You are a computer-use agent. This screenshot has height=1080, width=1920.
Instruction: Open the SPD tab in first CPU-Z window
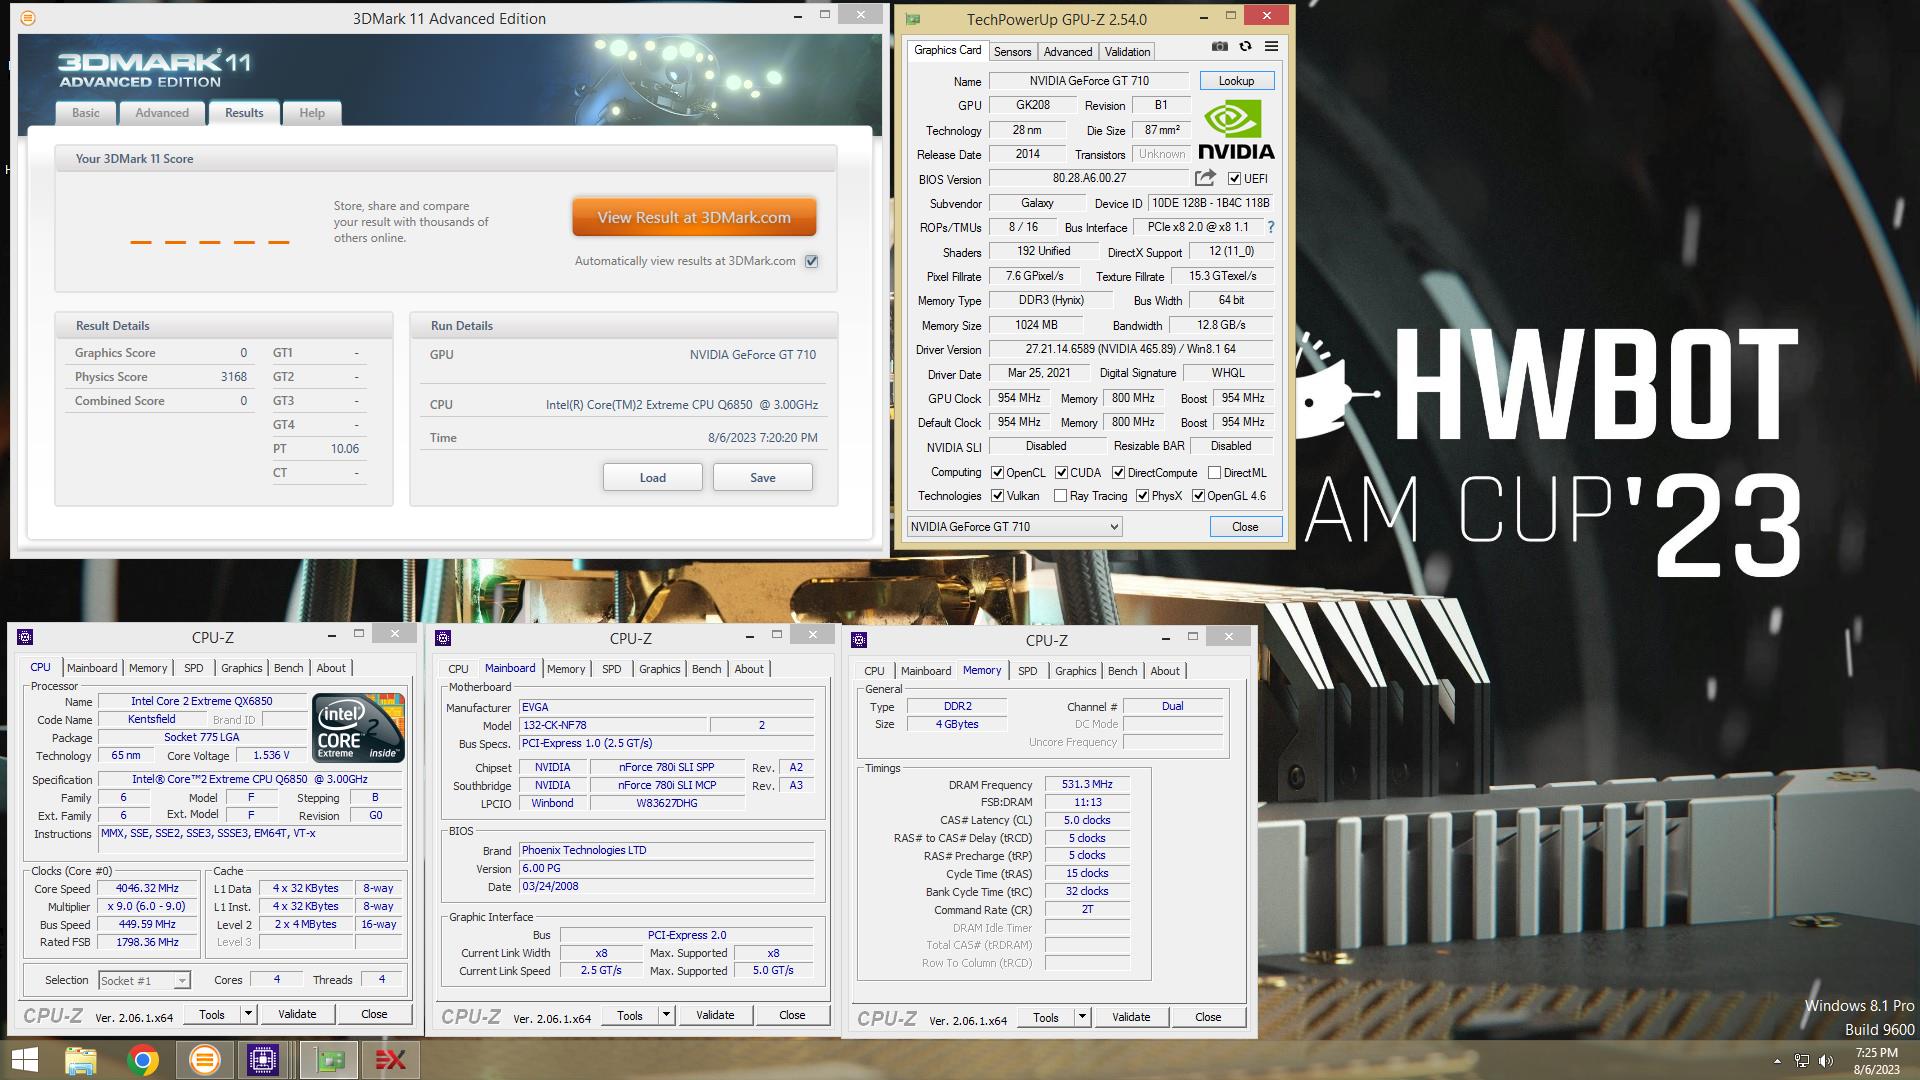pos(193,668)
